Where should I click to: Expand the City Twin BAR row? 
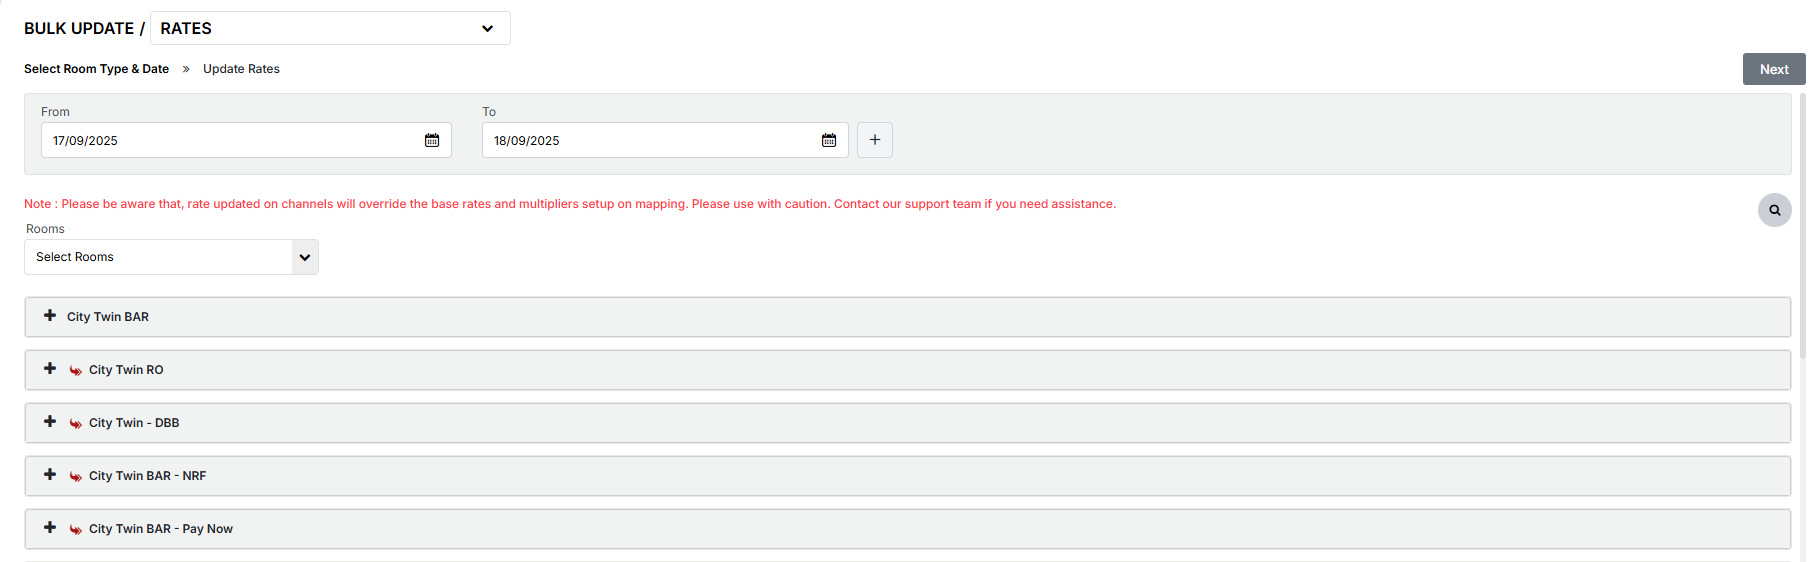coord(50,316)
